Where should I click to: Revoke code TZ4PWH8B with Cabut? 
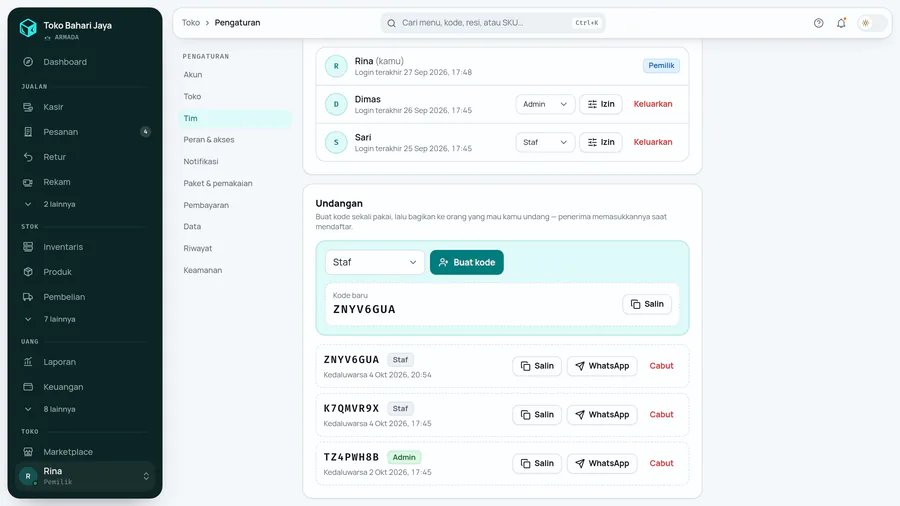click(661, 464)
